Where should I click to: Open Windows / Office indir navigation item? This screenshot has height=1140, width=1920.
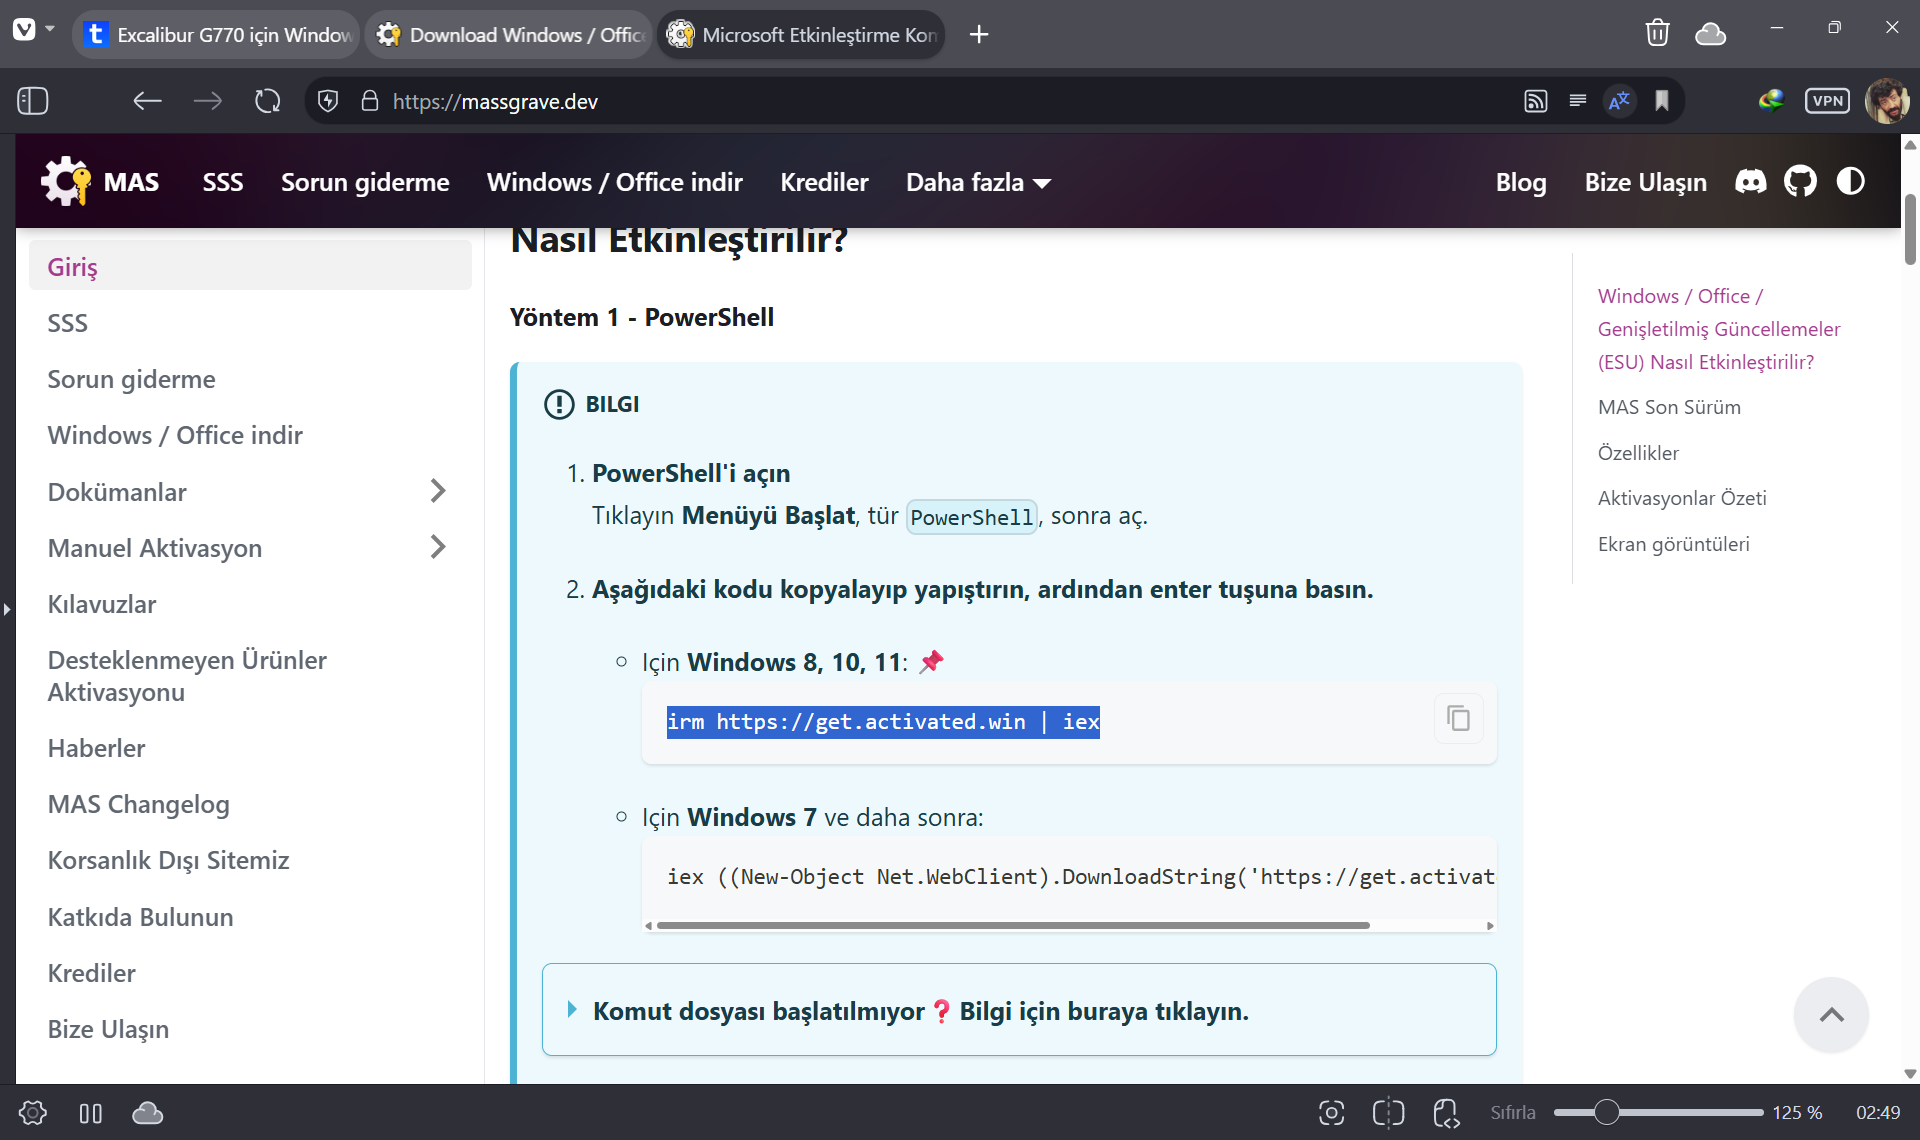click(x=615, y=182)
